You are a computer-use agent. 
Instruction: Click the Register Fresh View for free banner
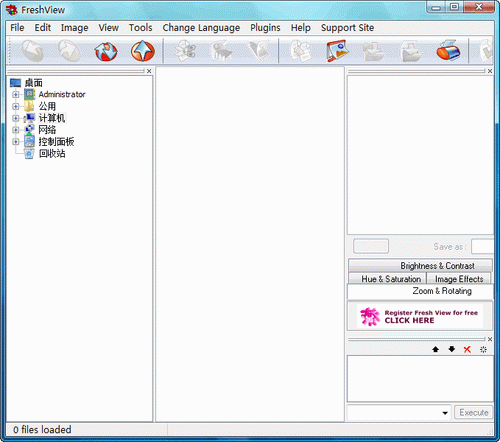point(420,316)
